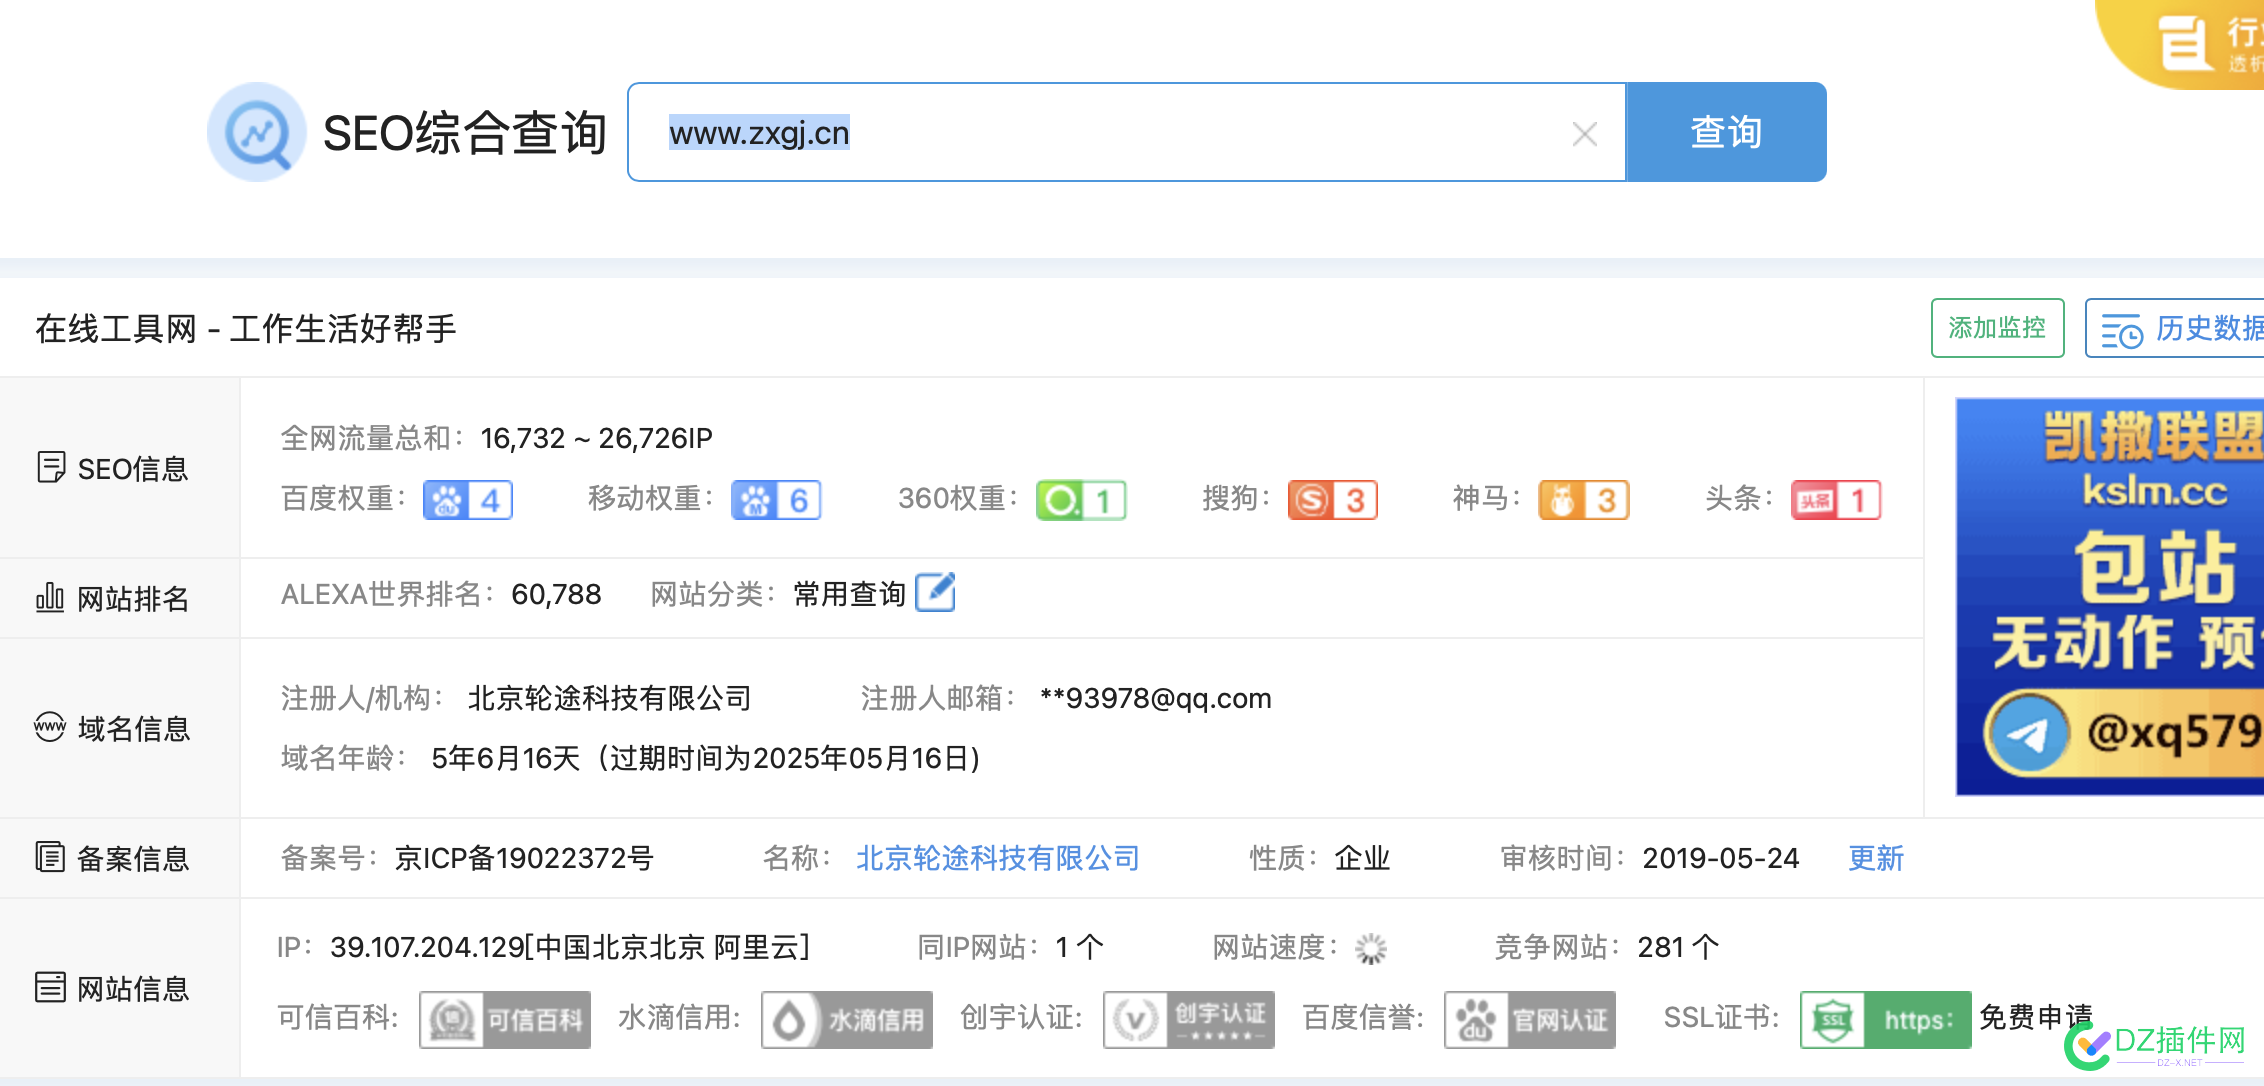Viewport: 2264px width, 1086px height.
Task: Click the traffic total 16,732 ~ 26,726IP
Action: [597, 438]
